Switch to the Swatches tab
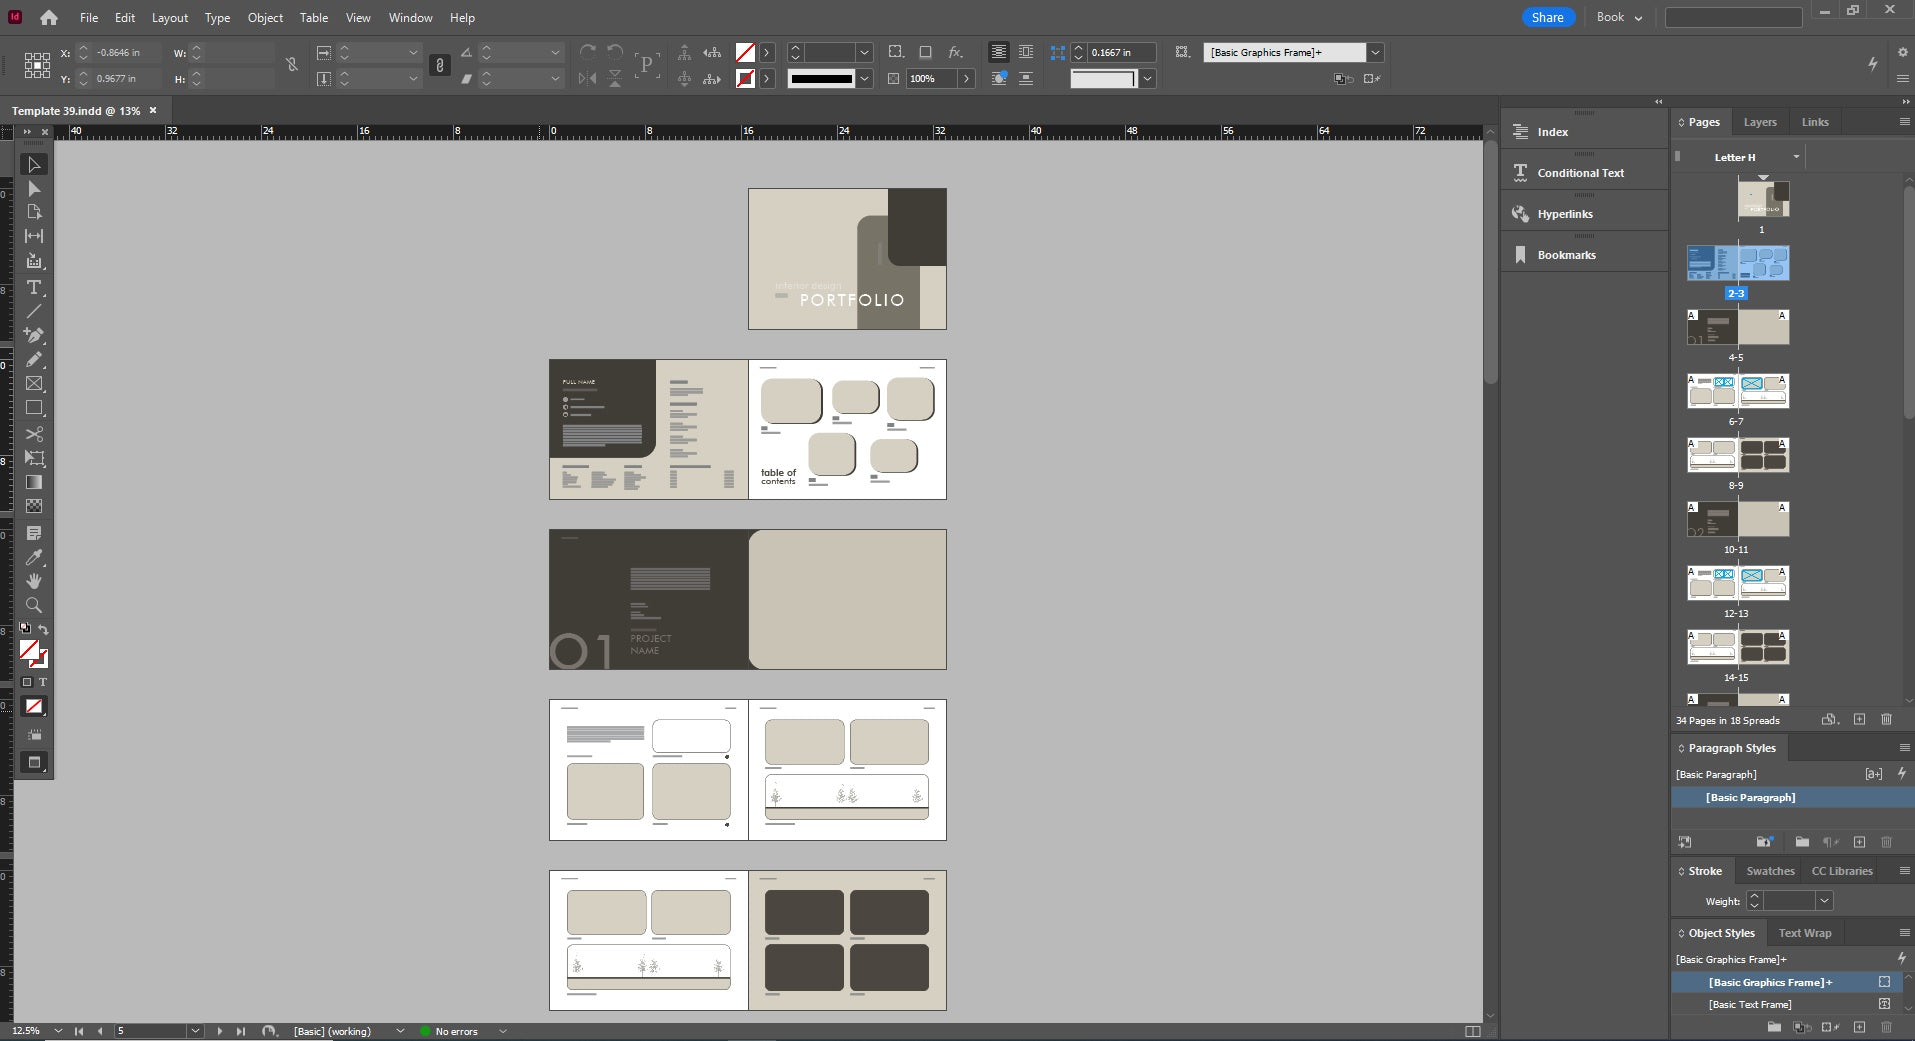The image size is (1915, 1041). tap(1770, 871)
